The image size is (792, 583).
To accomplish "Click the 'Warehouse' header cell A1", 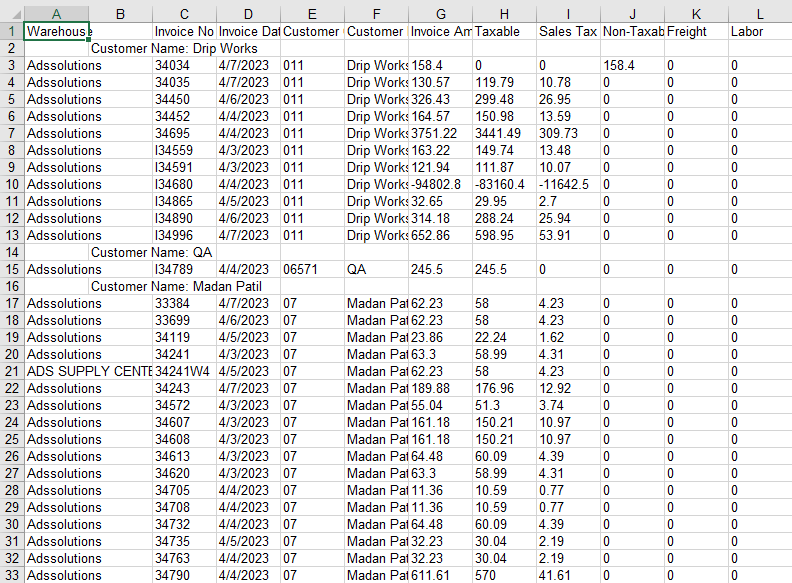I will (x=56, y=31).
